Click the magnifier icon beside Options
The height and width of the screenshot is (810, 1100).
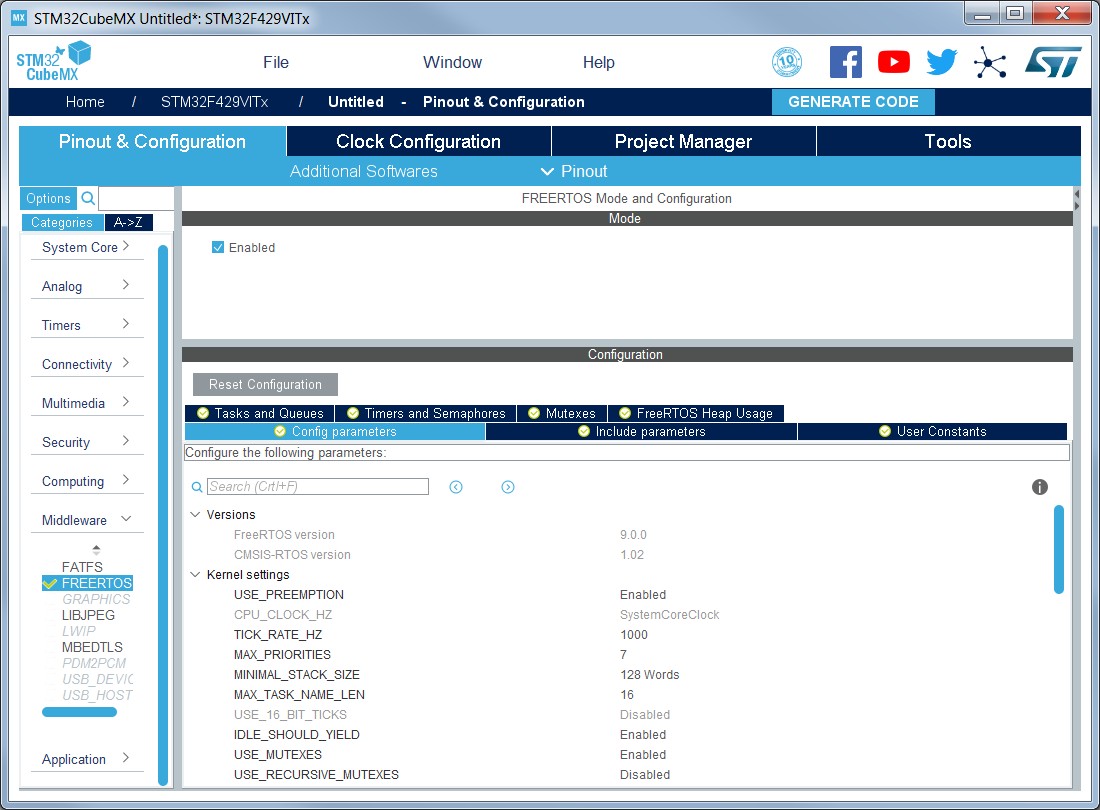tap(88, 198)
